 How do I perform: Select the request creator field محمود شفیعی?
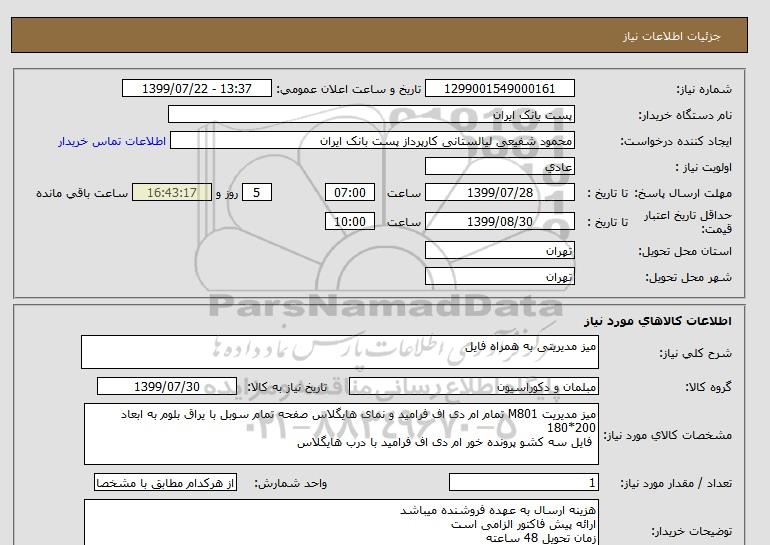tap(372, 140)
